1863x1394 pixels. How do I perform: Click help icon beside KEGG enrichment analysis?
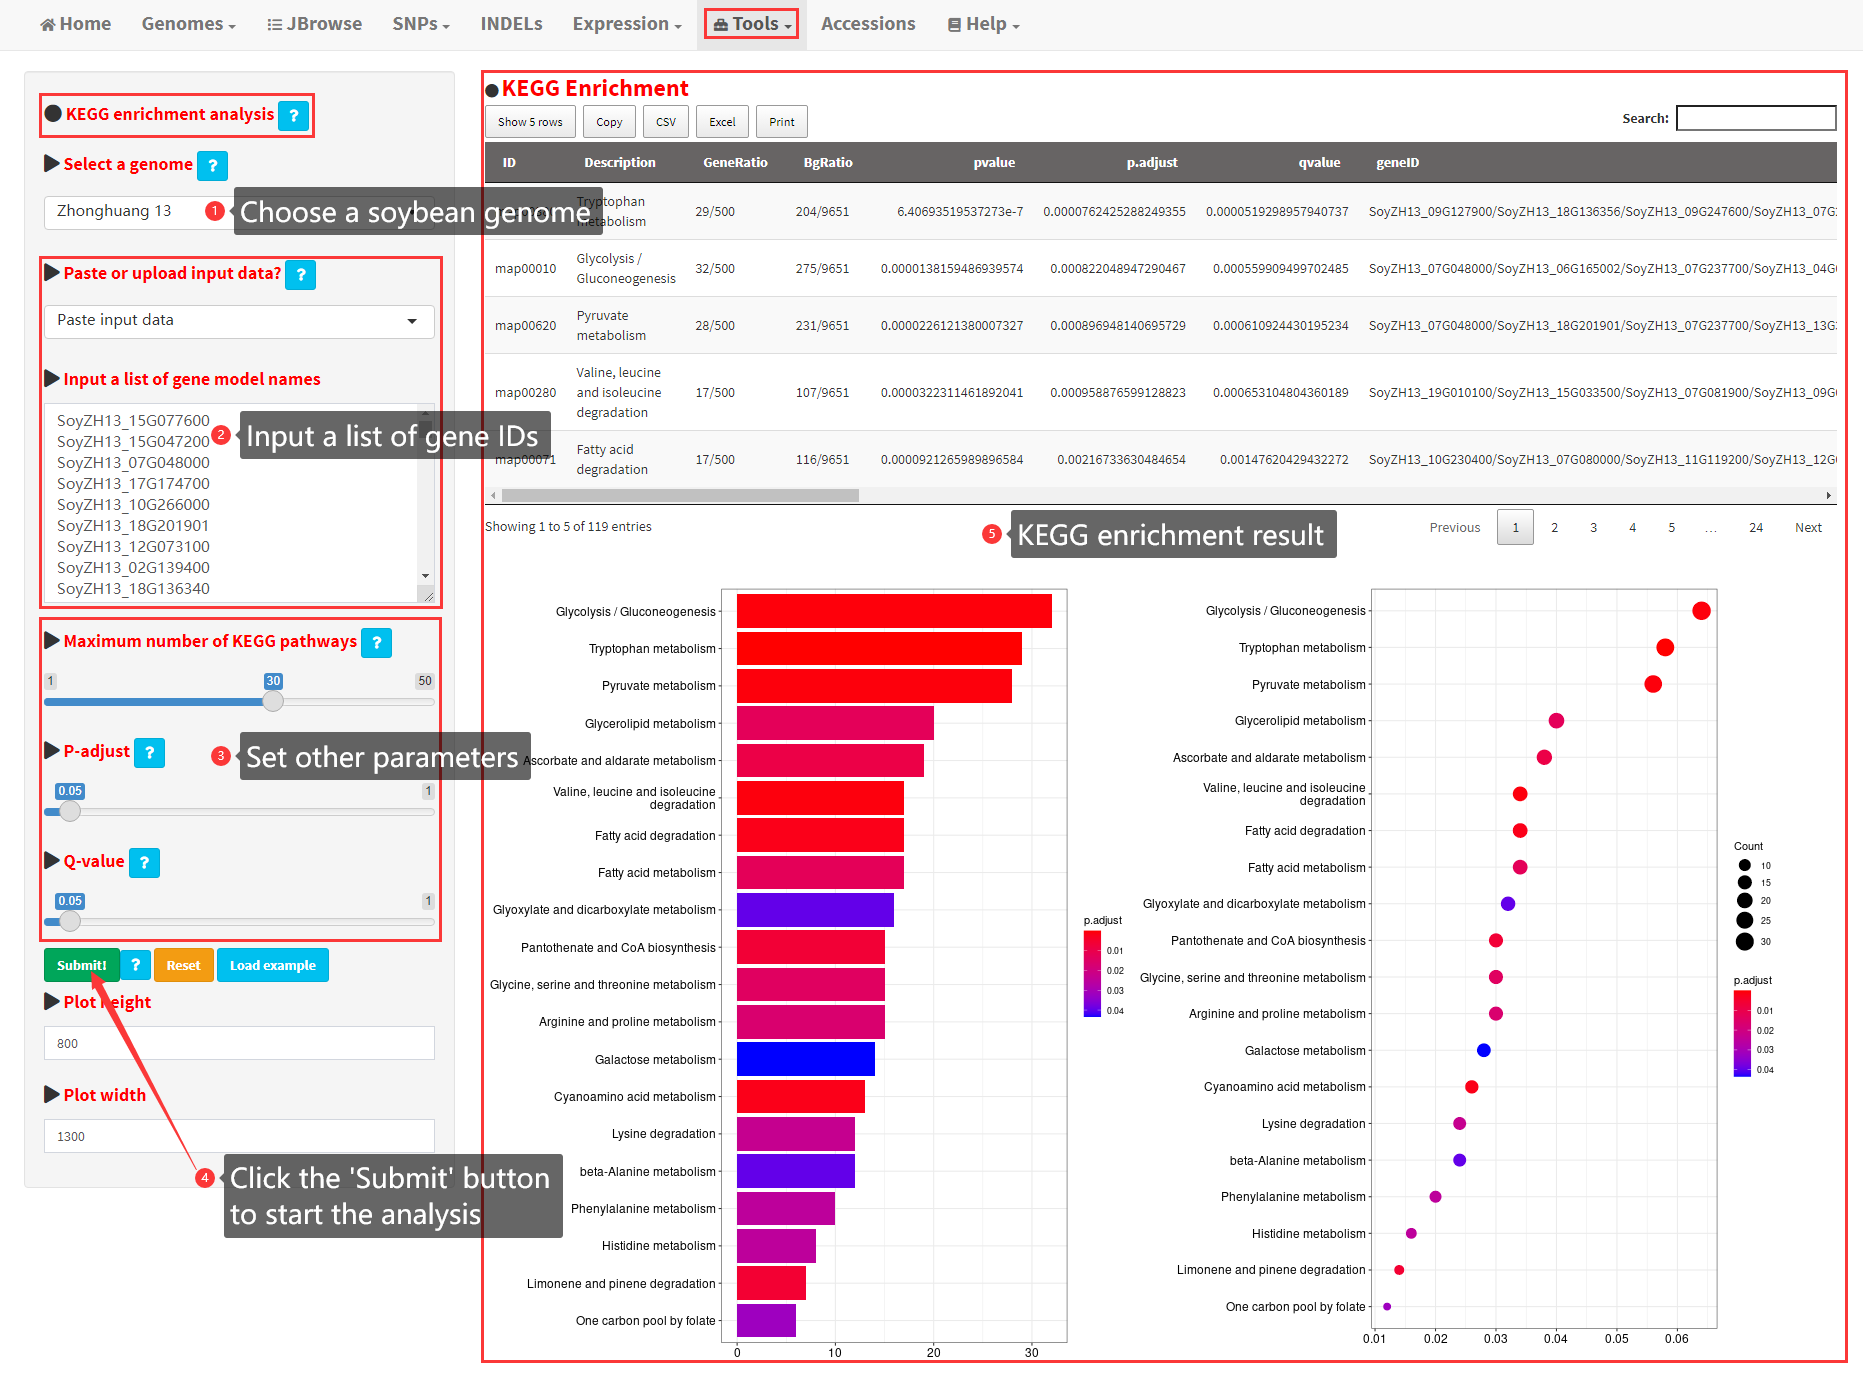pyautogui.click(x=293, y=116)
